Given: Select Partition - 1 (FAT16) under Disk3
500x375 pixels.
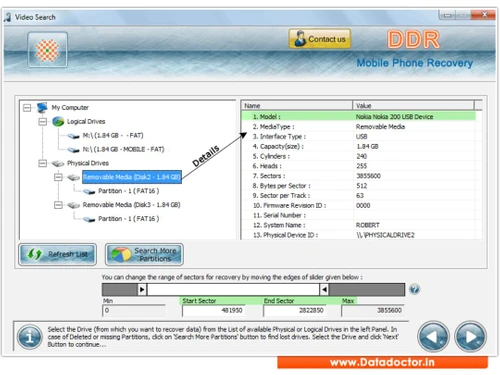Looking at the screenshot, I should click(x=129, y=219).
